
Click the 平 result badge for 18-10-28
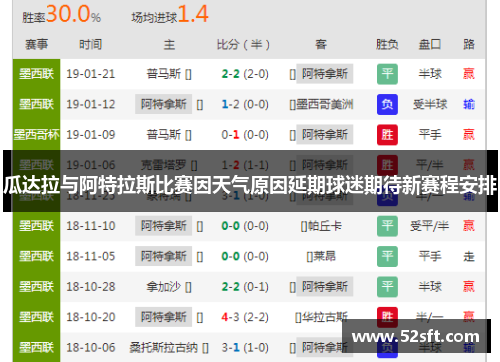pos(387,287)
